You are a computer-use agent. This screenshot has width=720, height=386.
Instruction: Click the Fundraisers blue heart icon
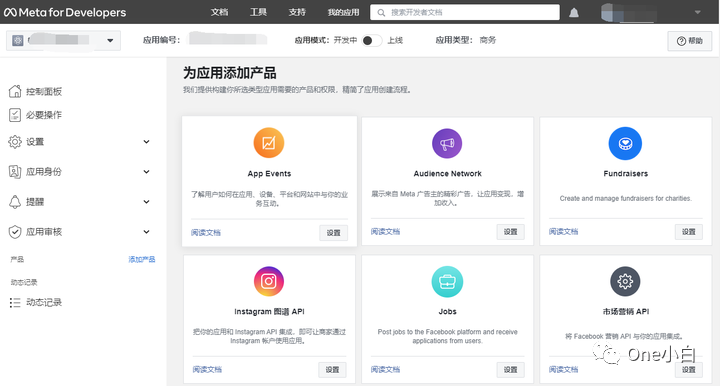[625, 144]
